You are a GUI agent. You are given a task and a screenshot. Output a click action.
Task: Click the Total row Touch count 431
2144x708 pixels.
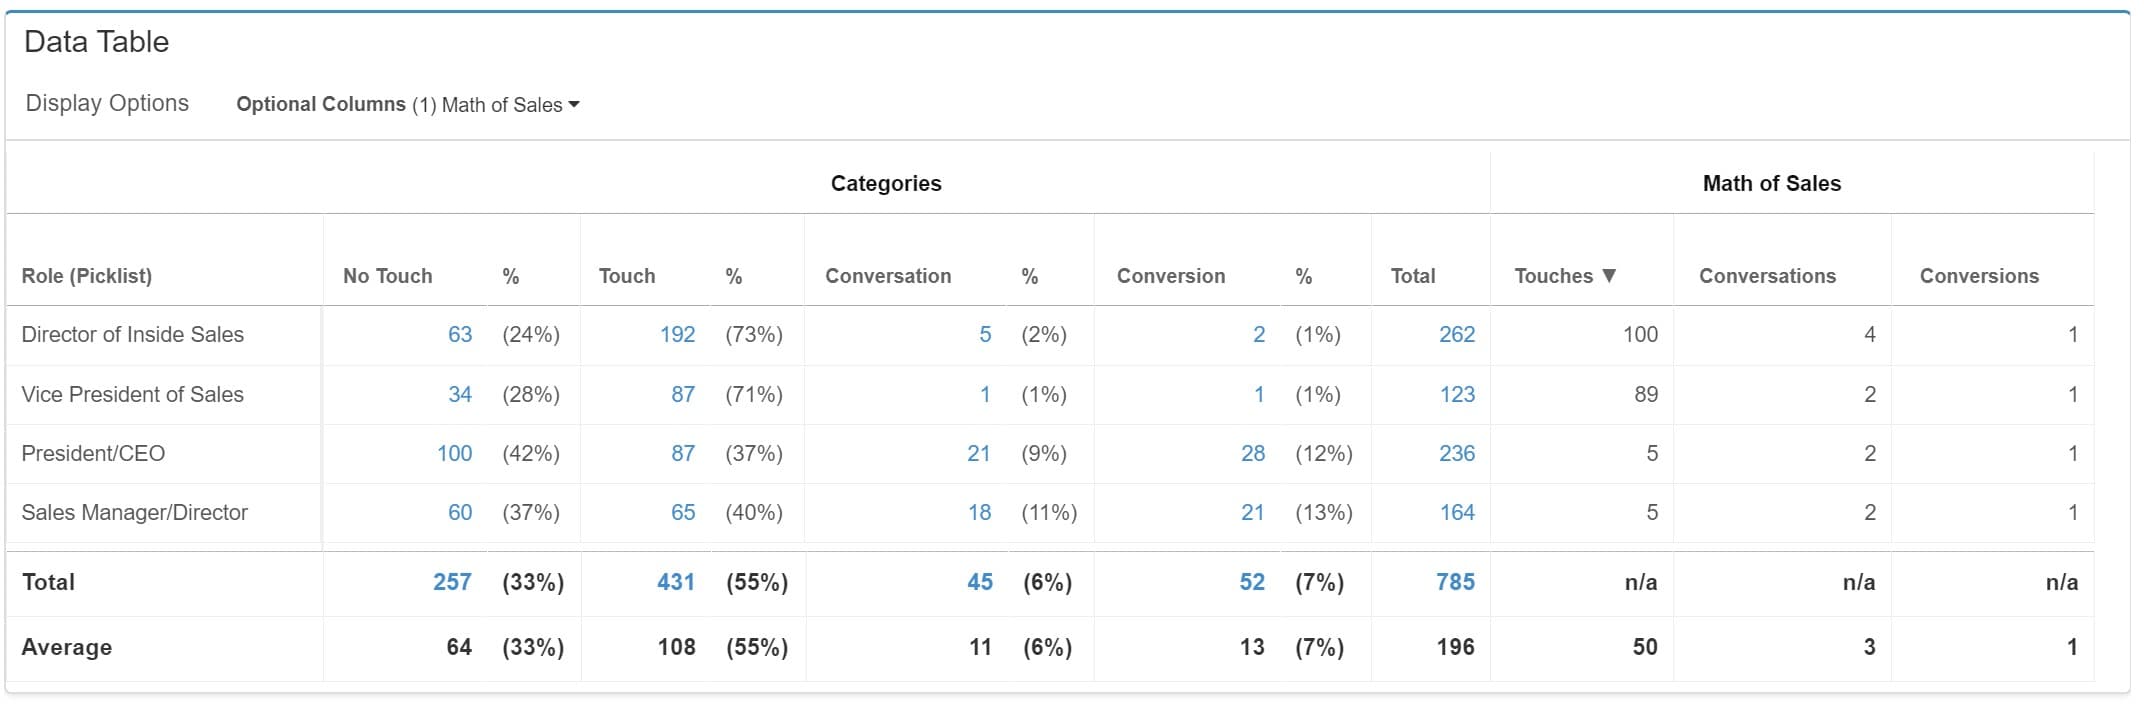[x=675, y=582]
